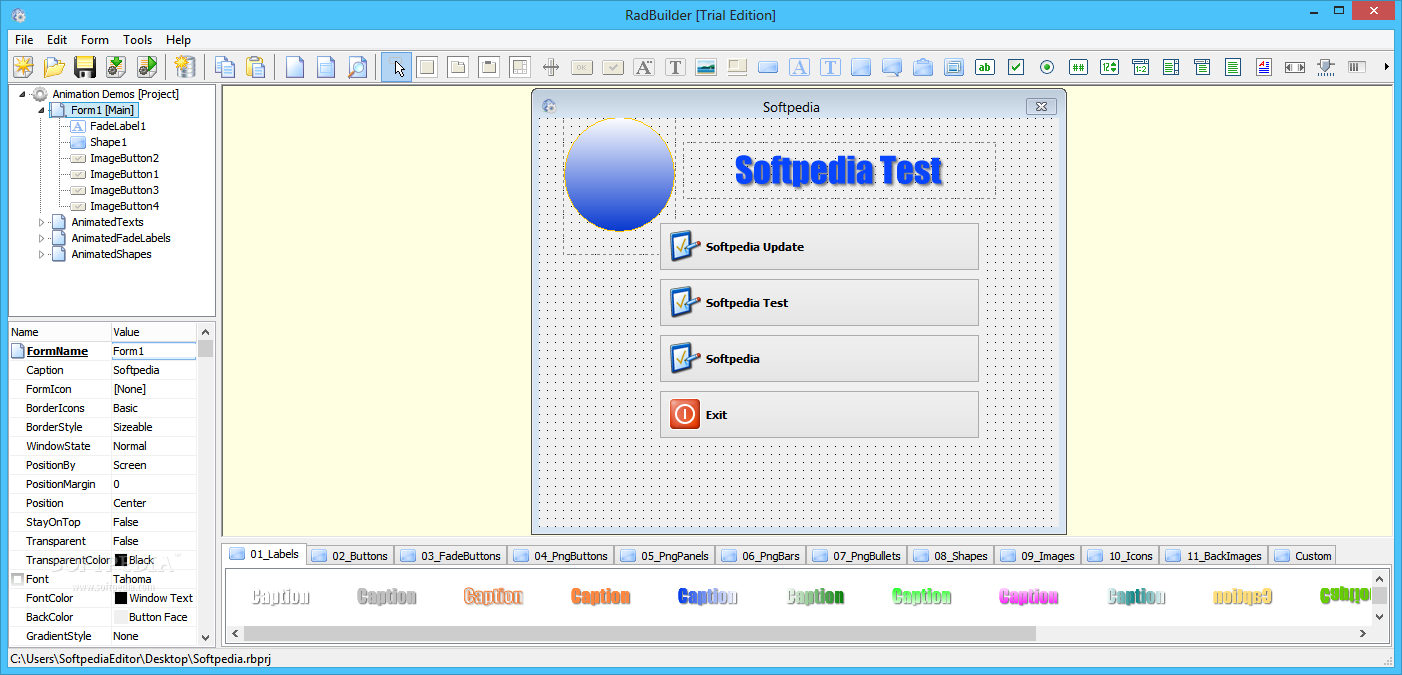Select the landscape image component icon
Image resolution: width=1402 pixels, height=675 pixels.
coord(706,67)
